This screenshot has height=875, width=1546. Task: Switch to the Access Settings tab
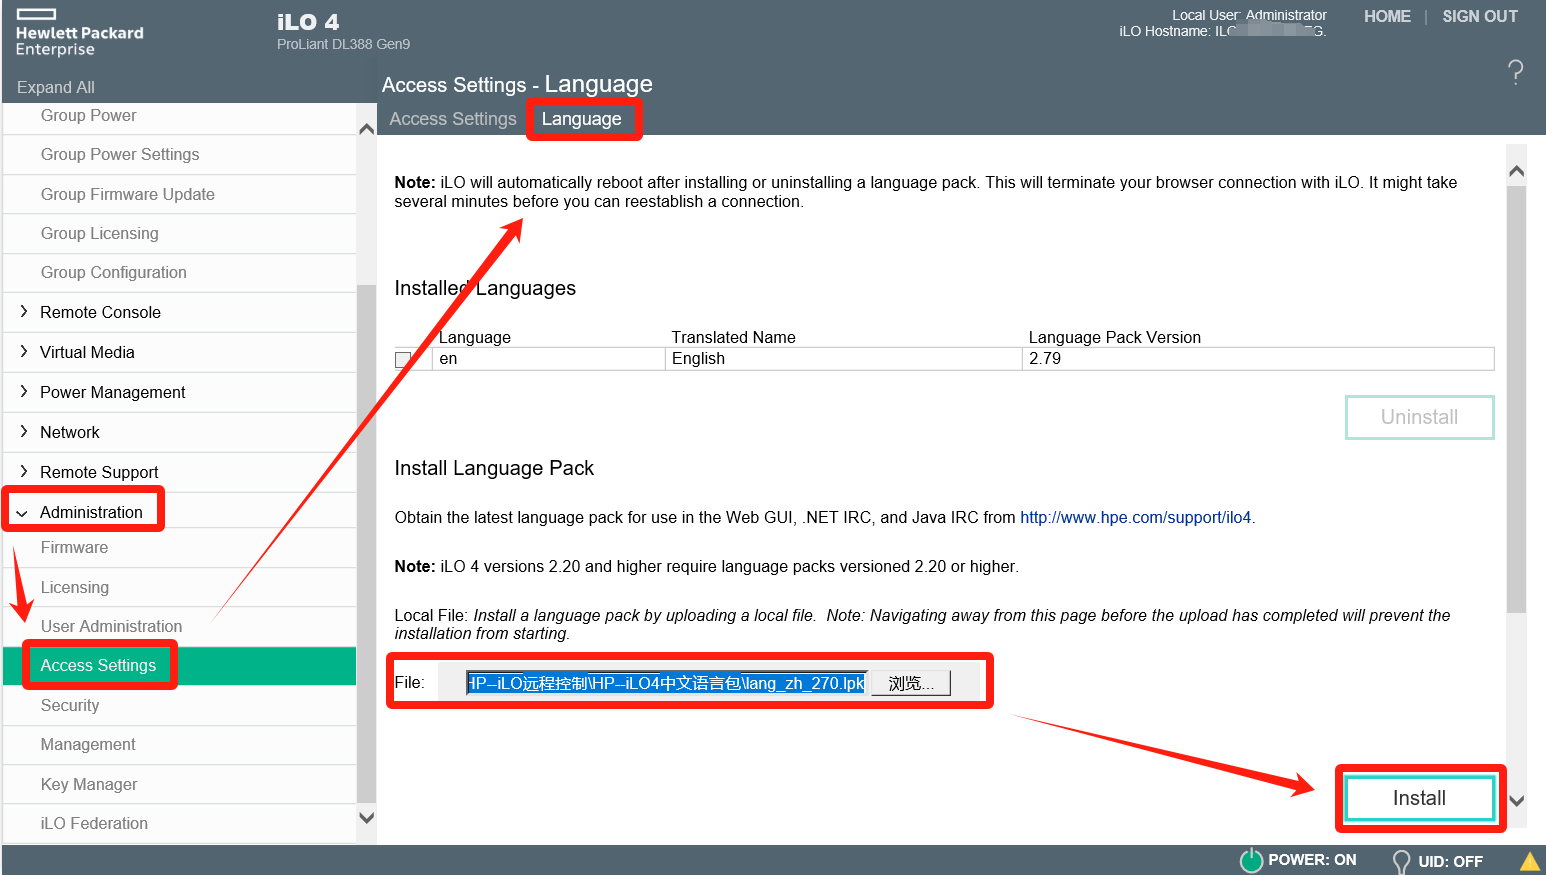coord(453,119)
